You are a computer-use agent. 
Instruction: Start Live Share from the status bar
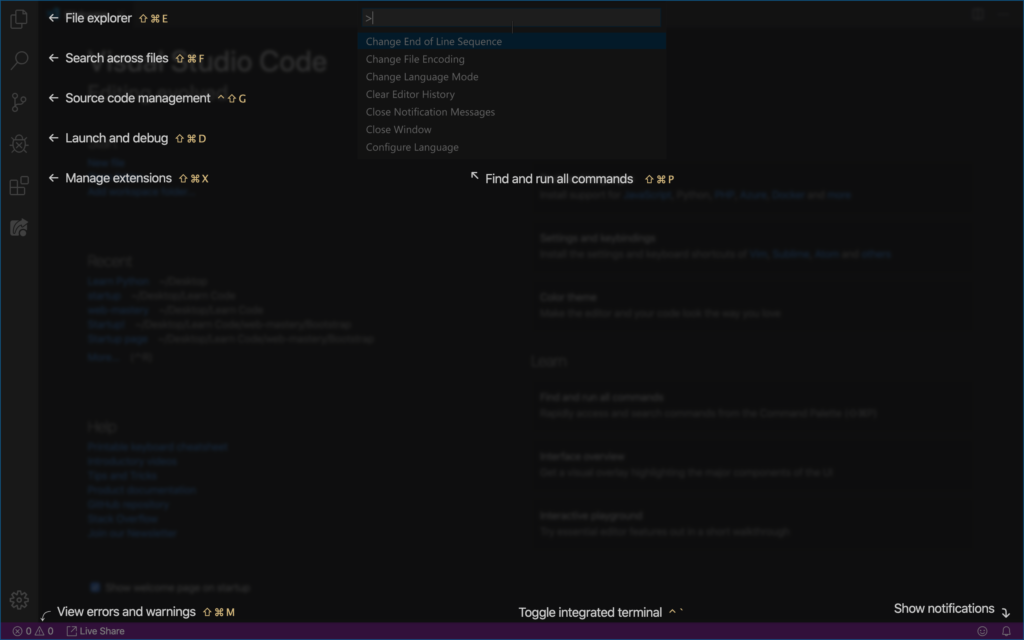[95, 631]
